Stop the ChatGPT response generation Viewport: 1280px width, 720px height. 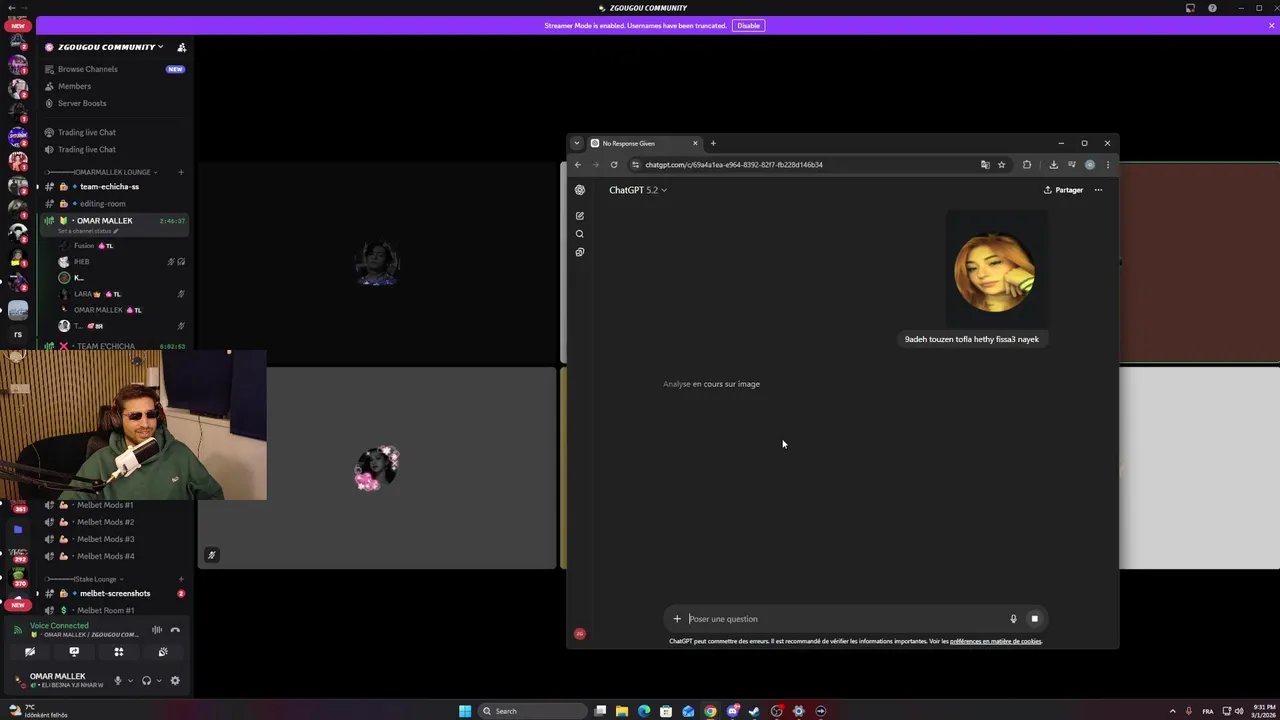pos(1034,619)
